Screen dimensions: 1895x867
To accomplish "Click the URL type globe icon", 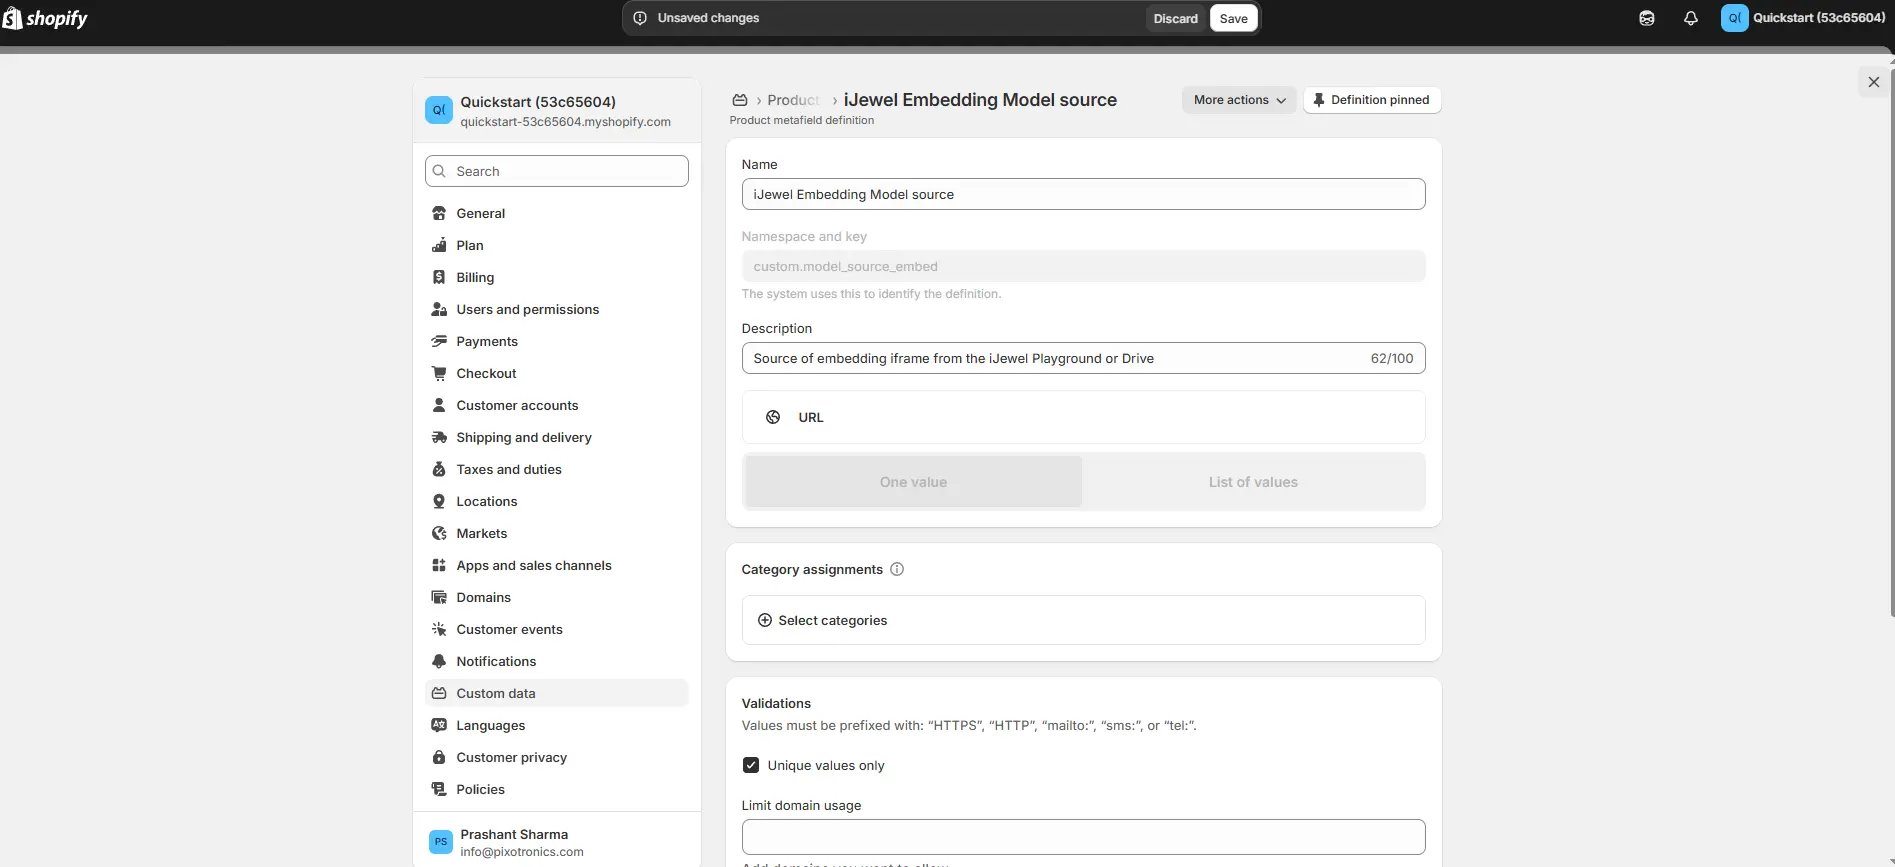I will pos(773,417).
